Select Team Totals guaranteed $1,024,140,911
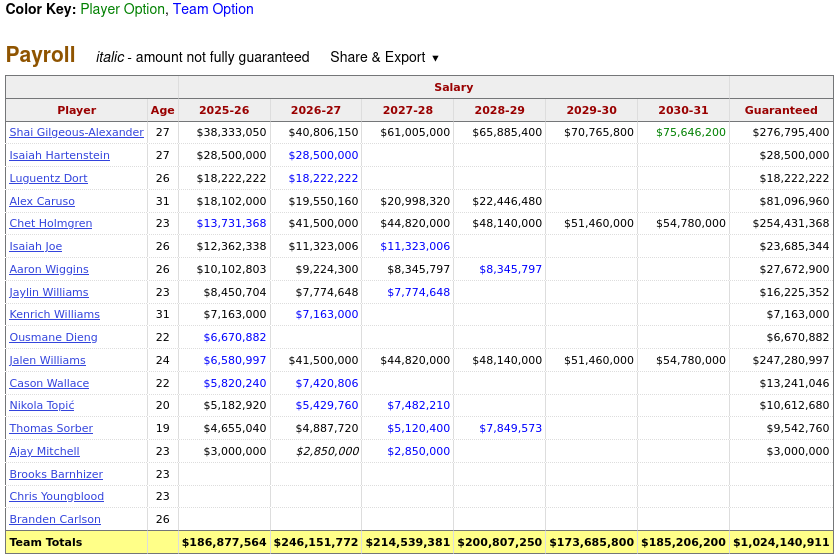 [781, 543]
